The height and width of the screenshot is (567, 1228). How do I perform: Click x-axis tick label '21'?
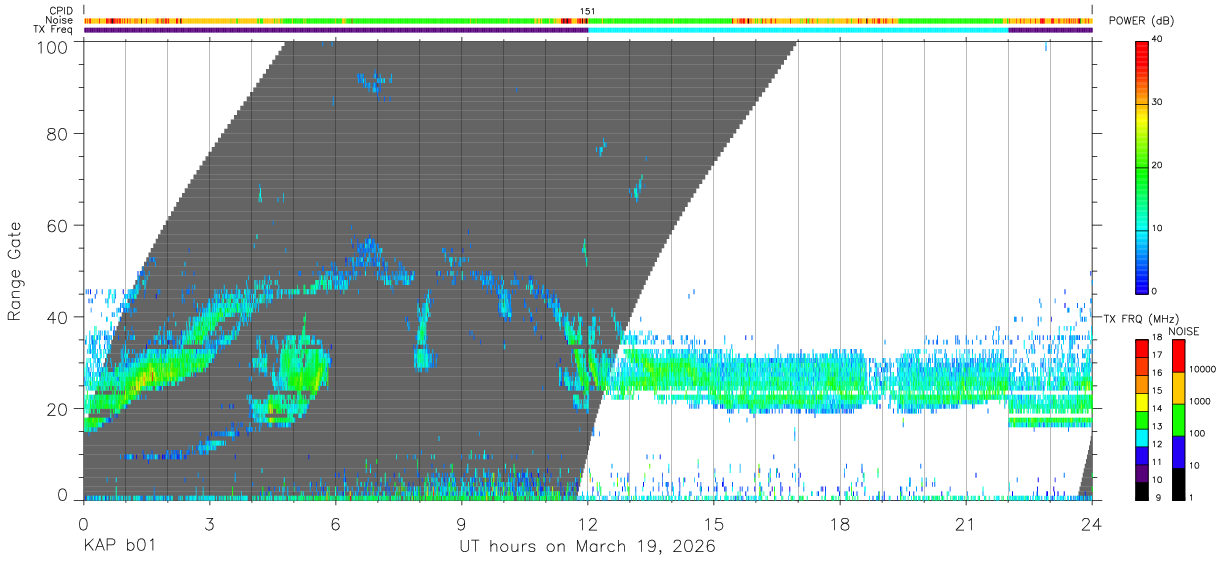(x=966, y=523)
